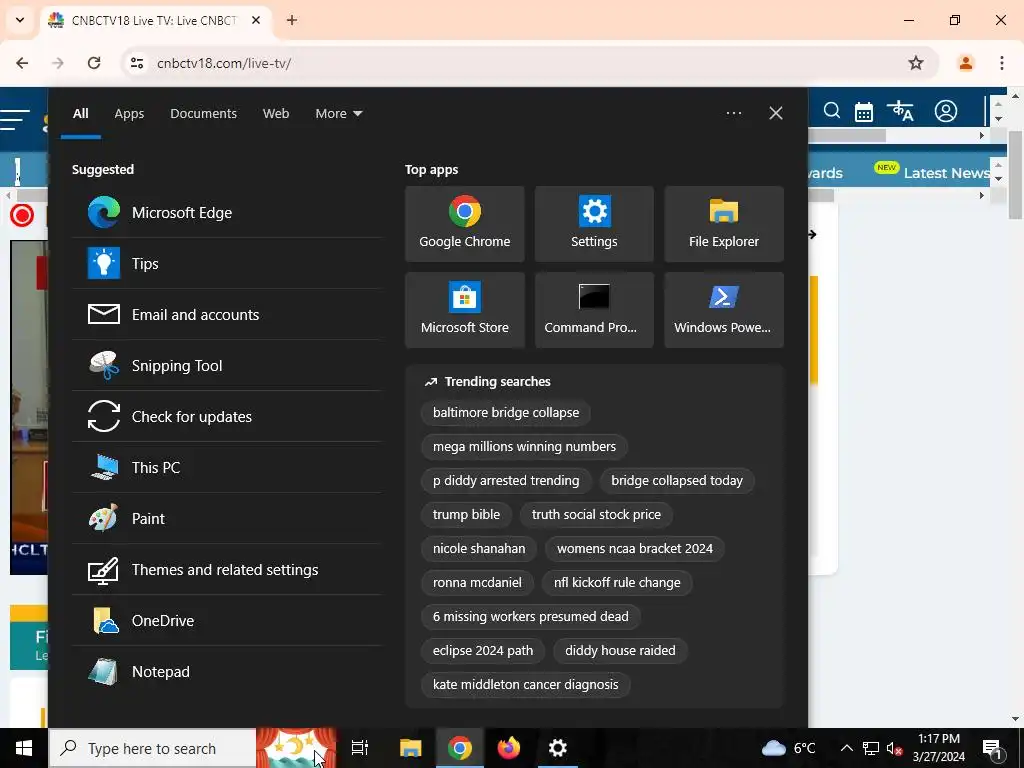Search trending 'nfl kickoff rule change'

(617, 583)
